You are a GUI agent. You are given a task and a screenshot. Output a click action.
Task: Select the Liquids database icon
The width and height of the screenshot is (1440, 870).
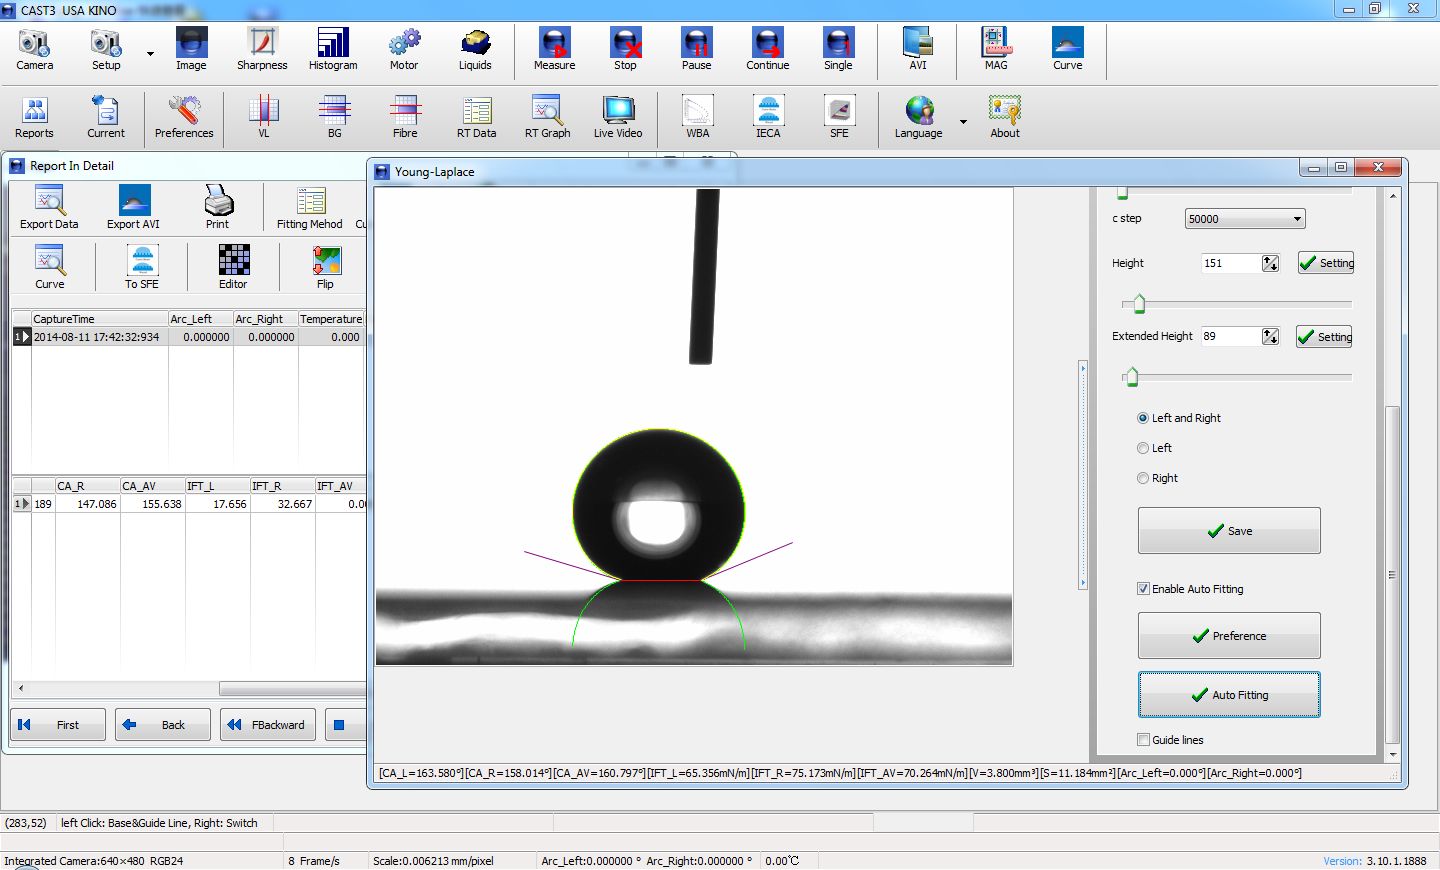475,48
